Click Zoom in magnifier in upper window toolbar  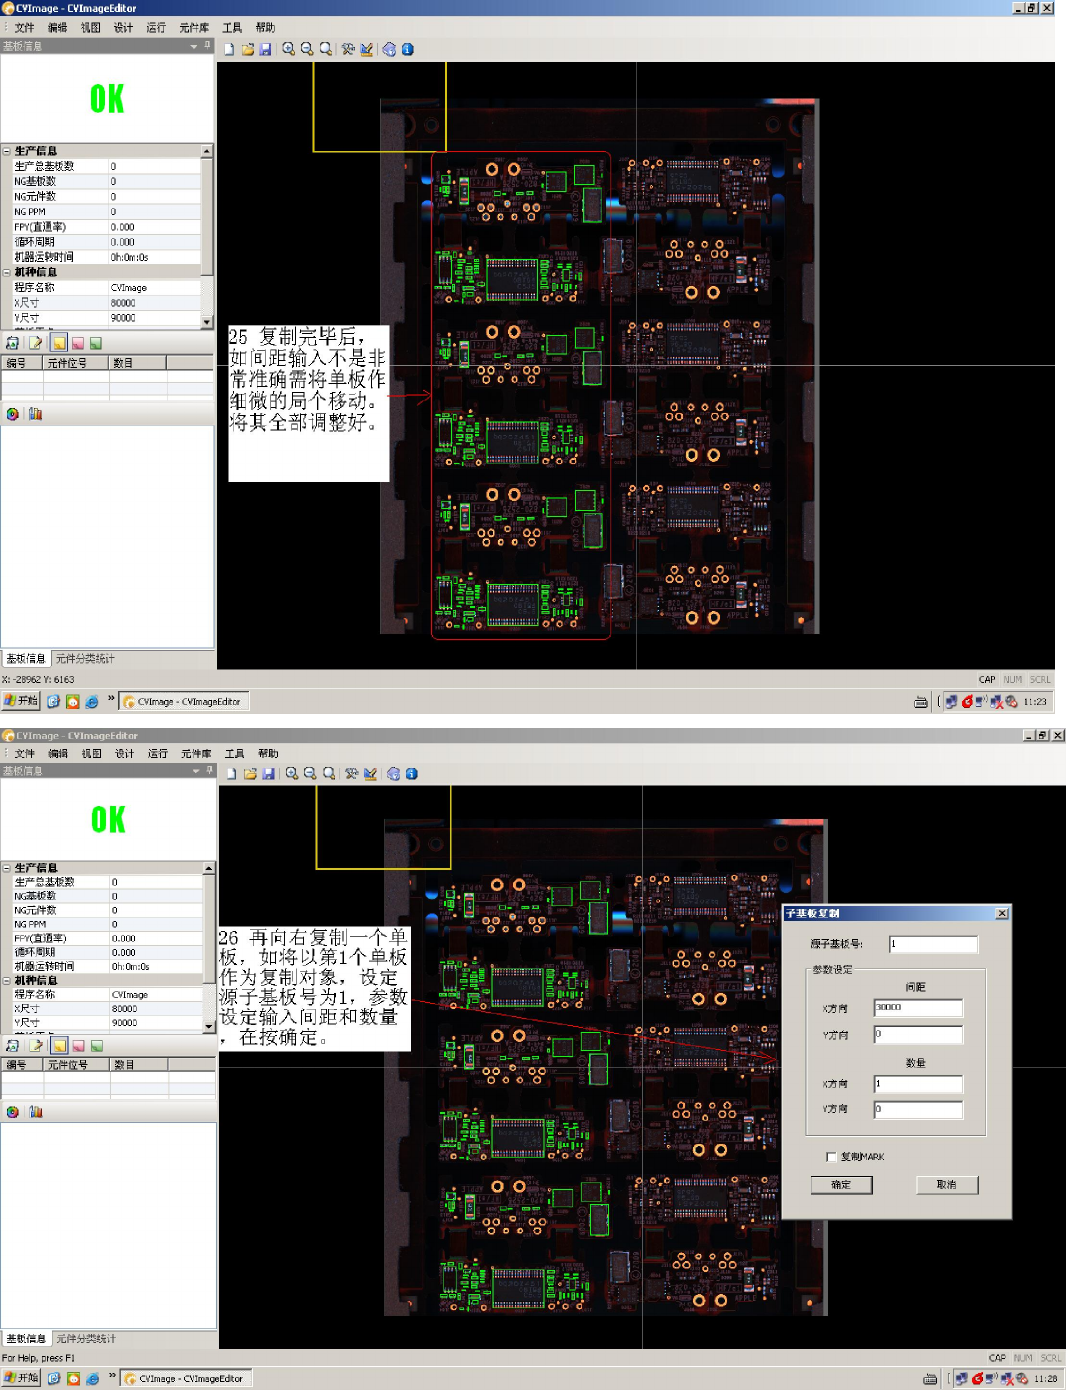[288, 49]
